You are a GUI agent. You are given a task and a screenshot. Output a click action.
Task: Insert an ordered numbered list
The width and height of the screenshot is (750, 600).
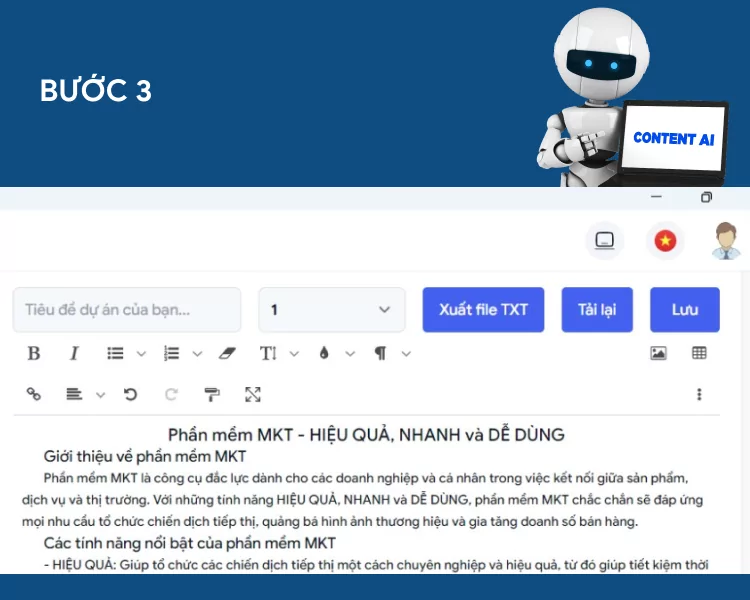click(171, 354)
